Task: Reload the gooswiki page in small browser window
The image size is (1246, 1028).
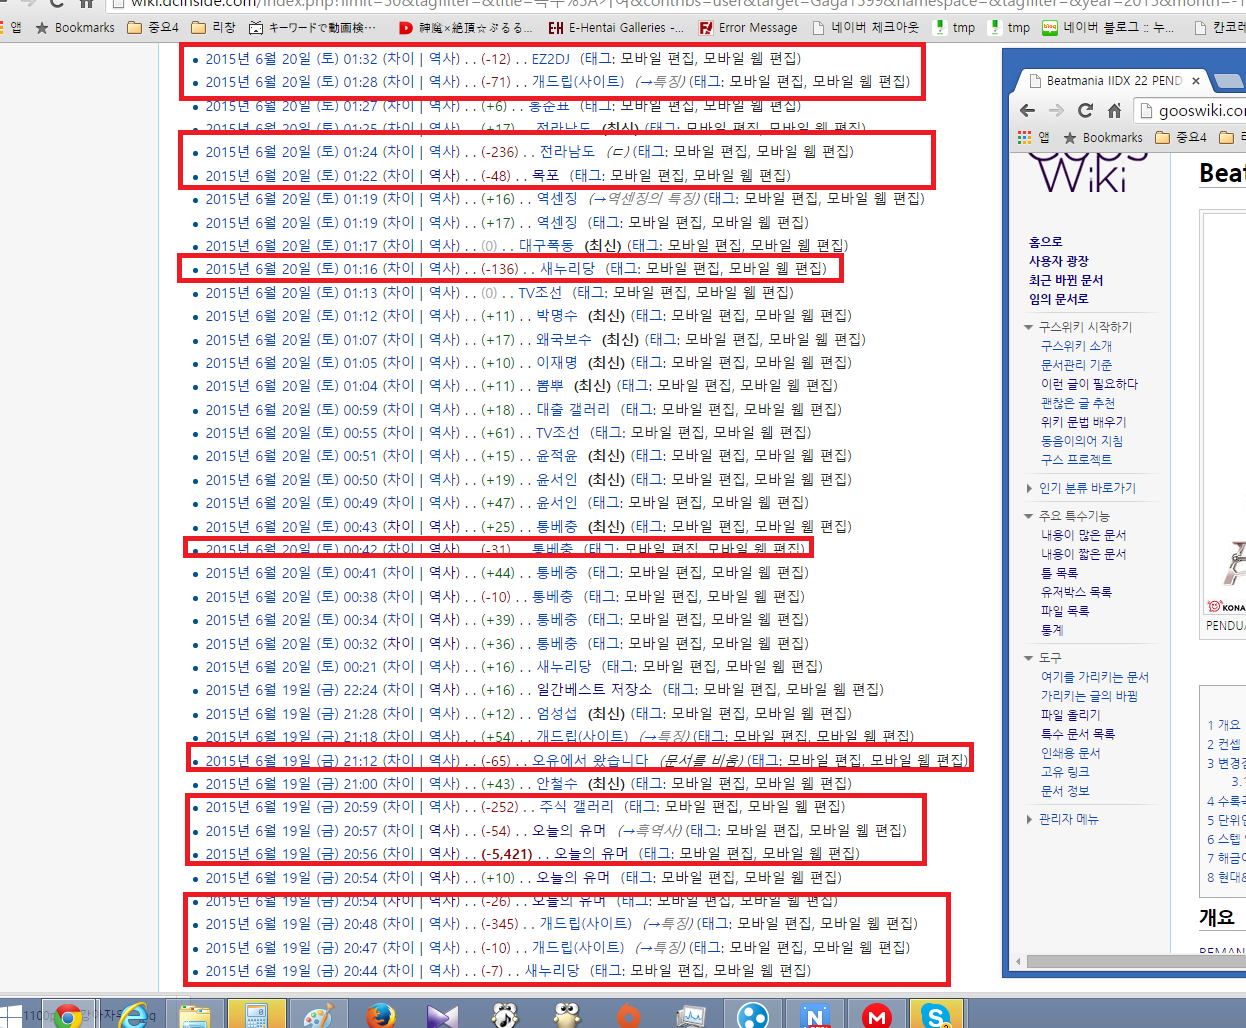Action: click(x=1086, y=110)
